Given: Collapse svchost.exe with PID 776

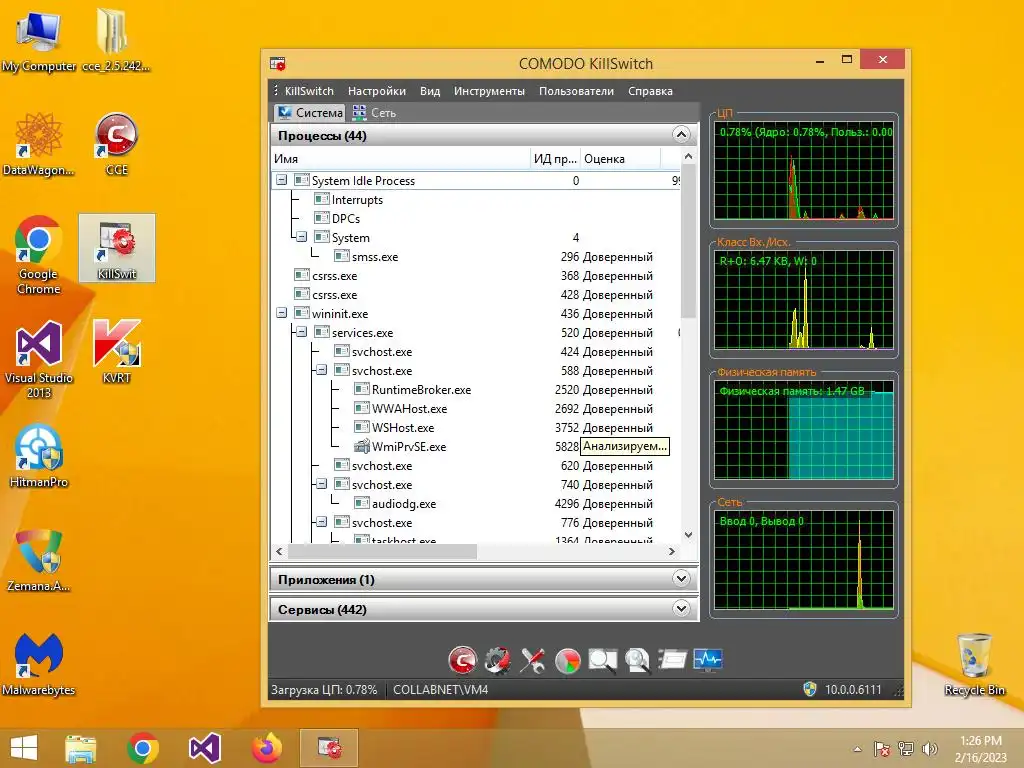Looking at the screenshot, I should pyautogui.click(x=321, y=522).
